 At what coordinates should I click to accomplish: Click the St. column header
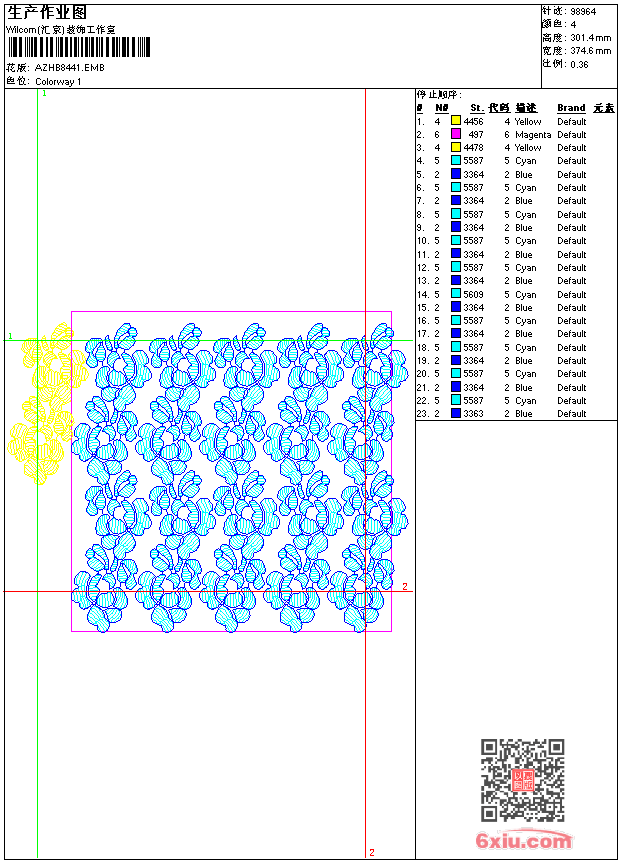(477, 108)
